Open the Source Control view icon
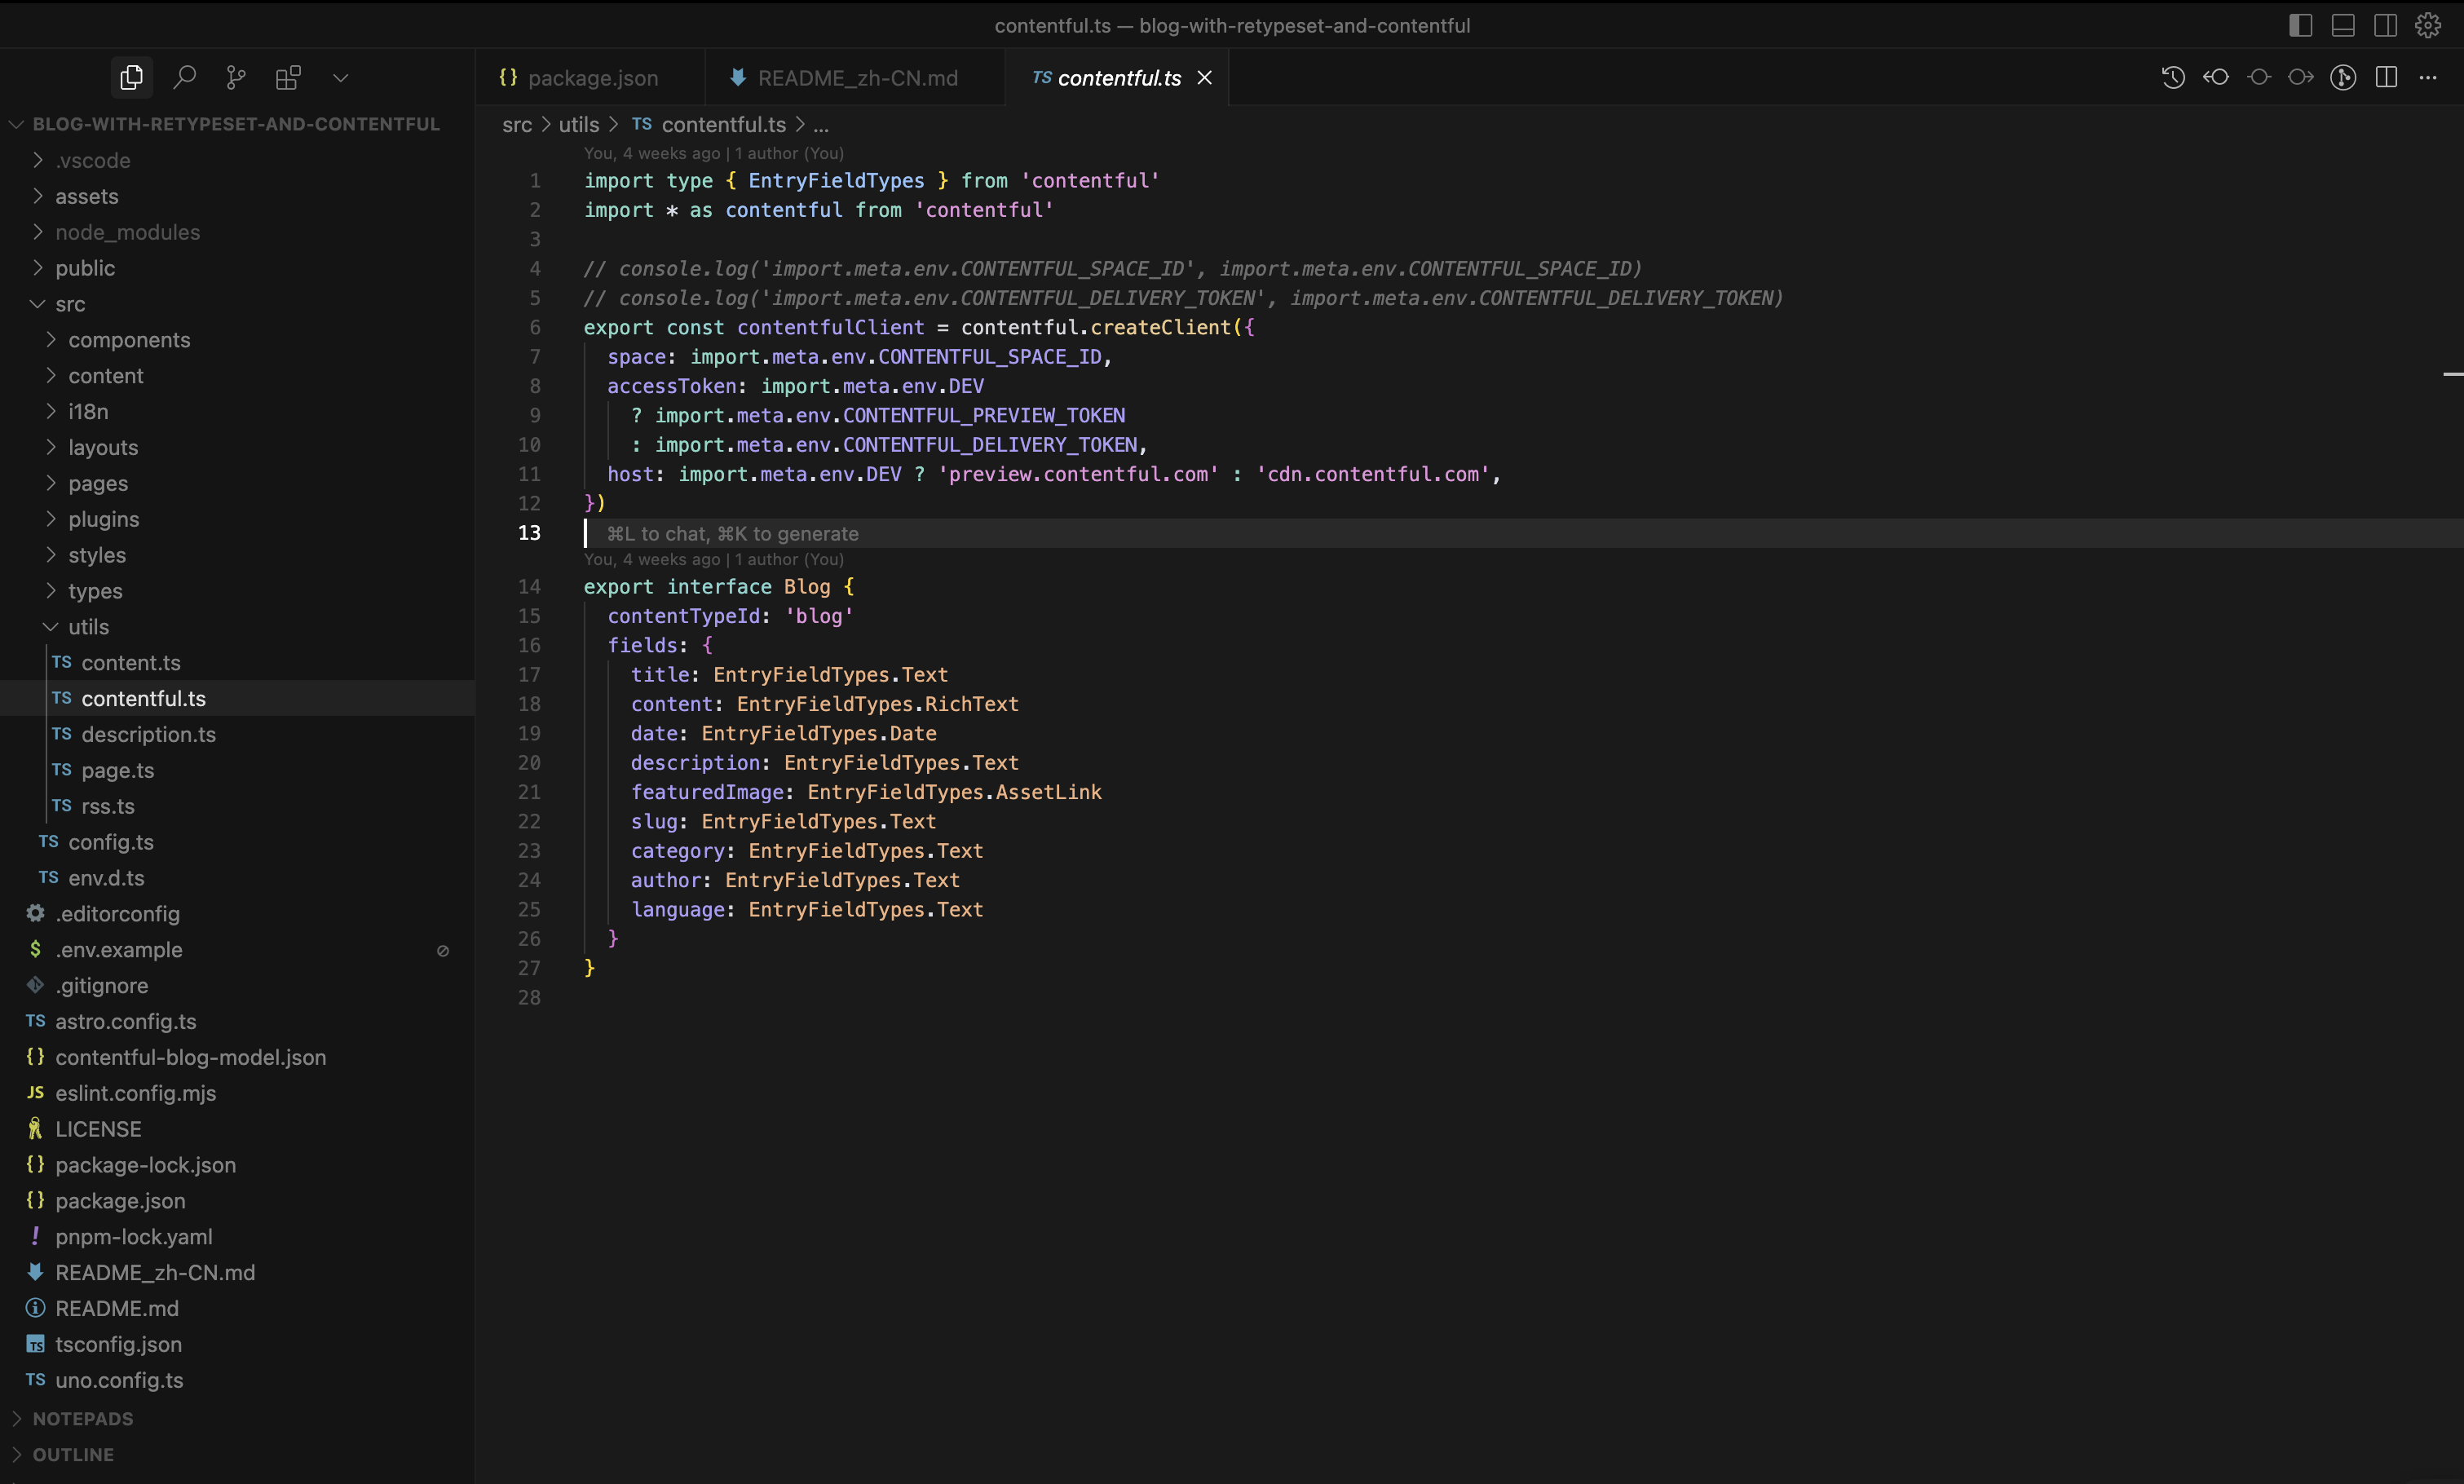 click(x=236, y=78)
